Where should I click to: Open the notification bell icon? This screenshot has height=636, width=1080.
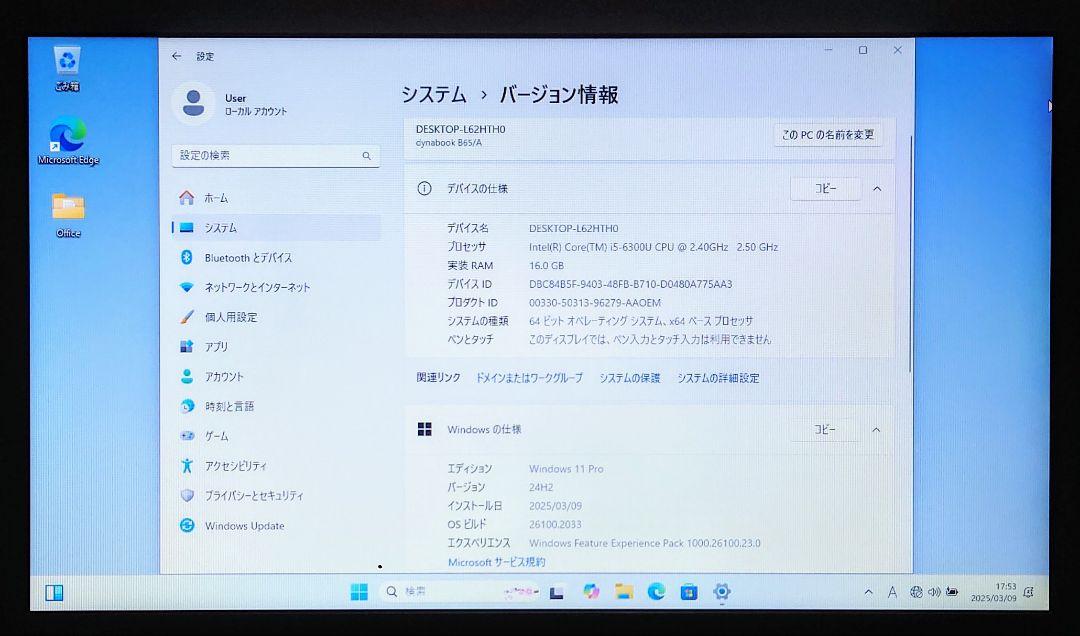tap(1030, 593)
